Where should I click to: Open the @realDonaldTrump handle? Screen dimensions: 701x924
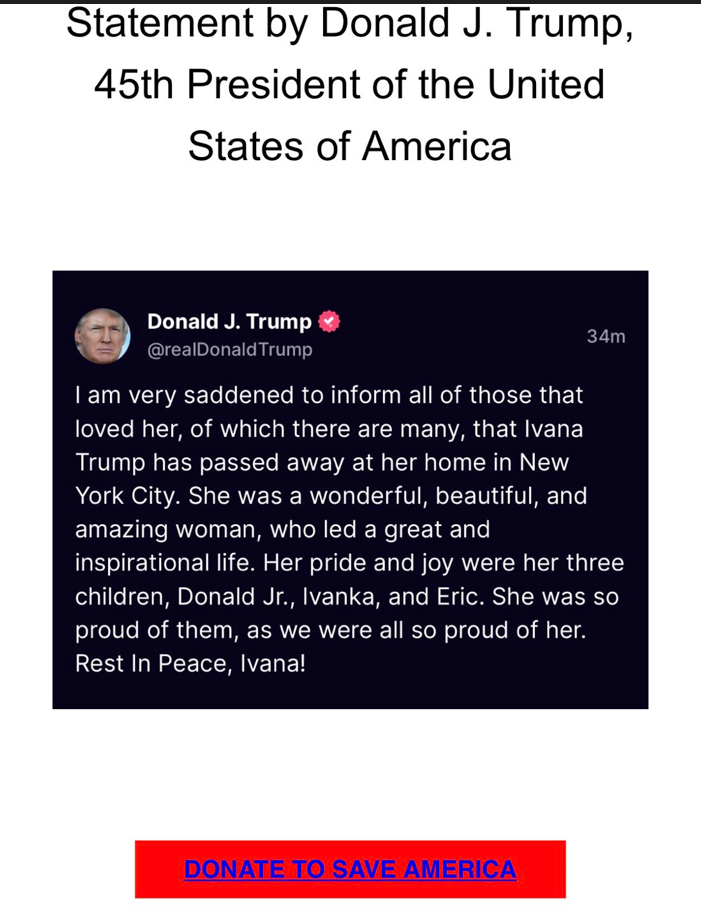230,349
